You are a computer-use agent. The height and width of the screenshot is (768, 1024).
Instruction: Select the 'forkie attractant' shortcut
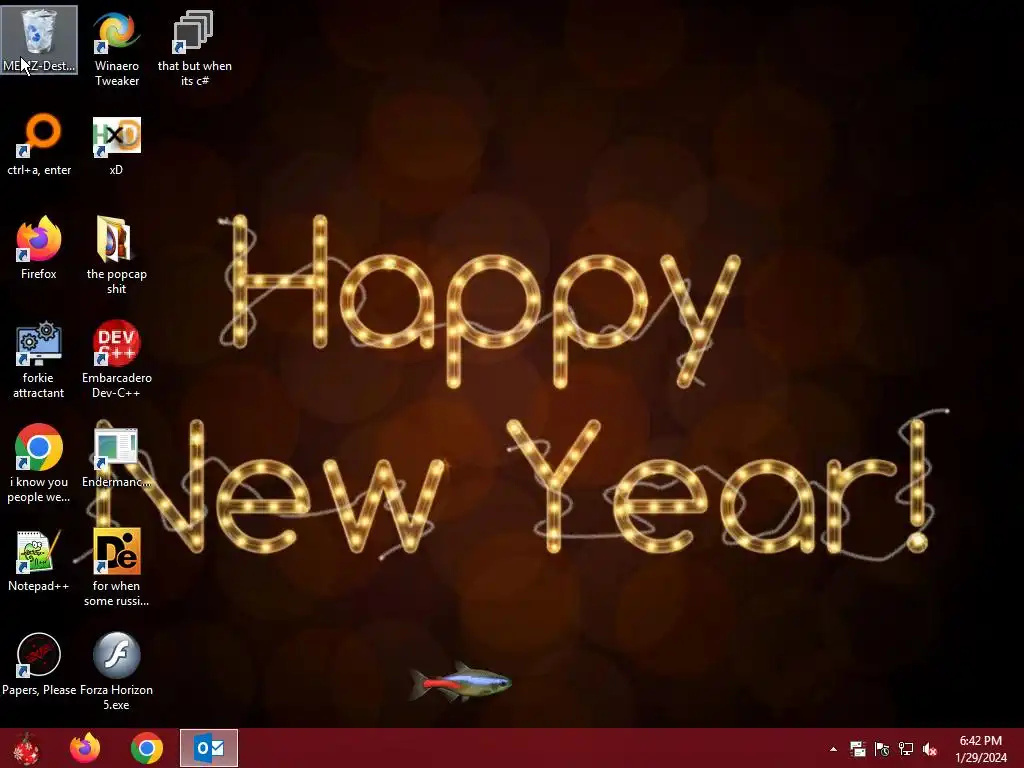[39, 360]
